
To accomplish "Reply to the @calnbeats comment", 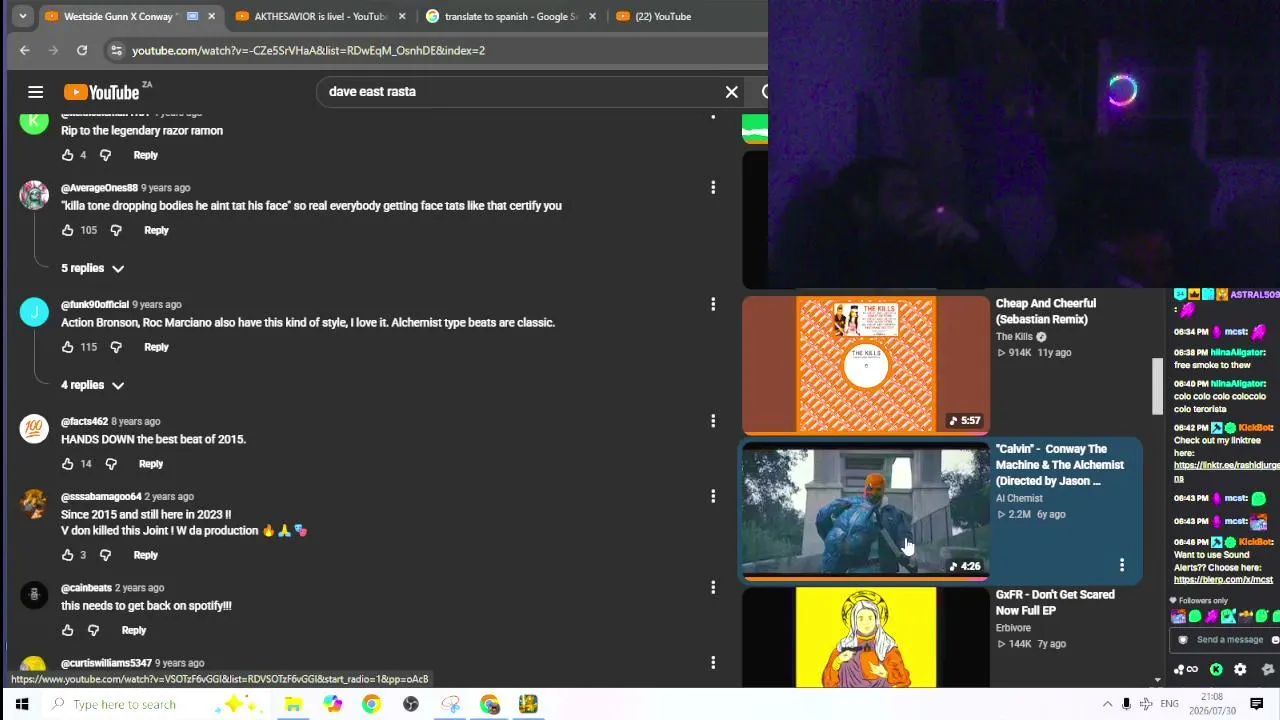I will [x=134, y=630].
